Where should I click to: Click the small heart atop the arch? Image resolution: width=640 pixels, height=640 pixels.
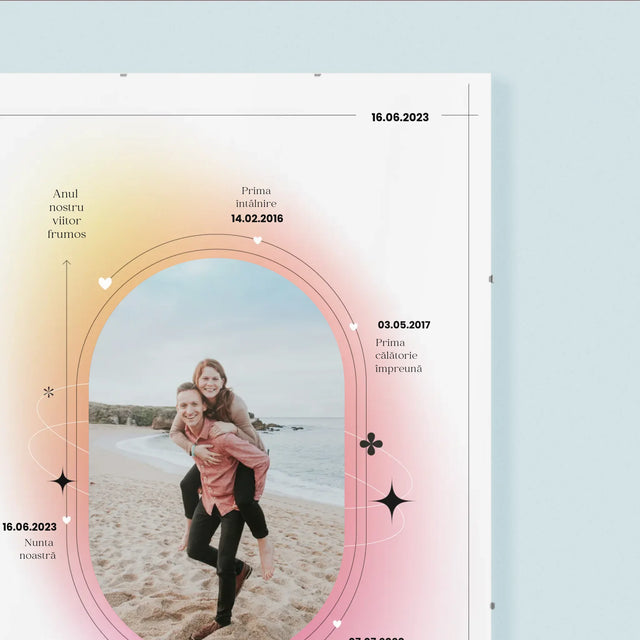(x=257, y=240)
